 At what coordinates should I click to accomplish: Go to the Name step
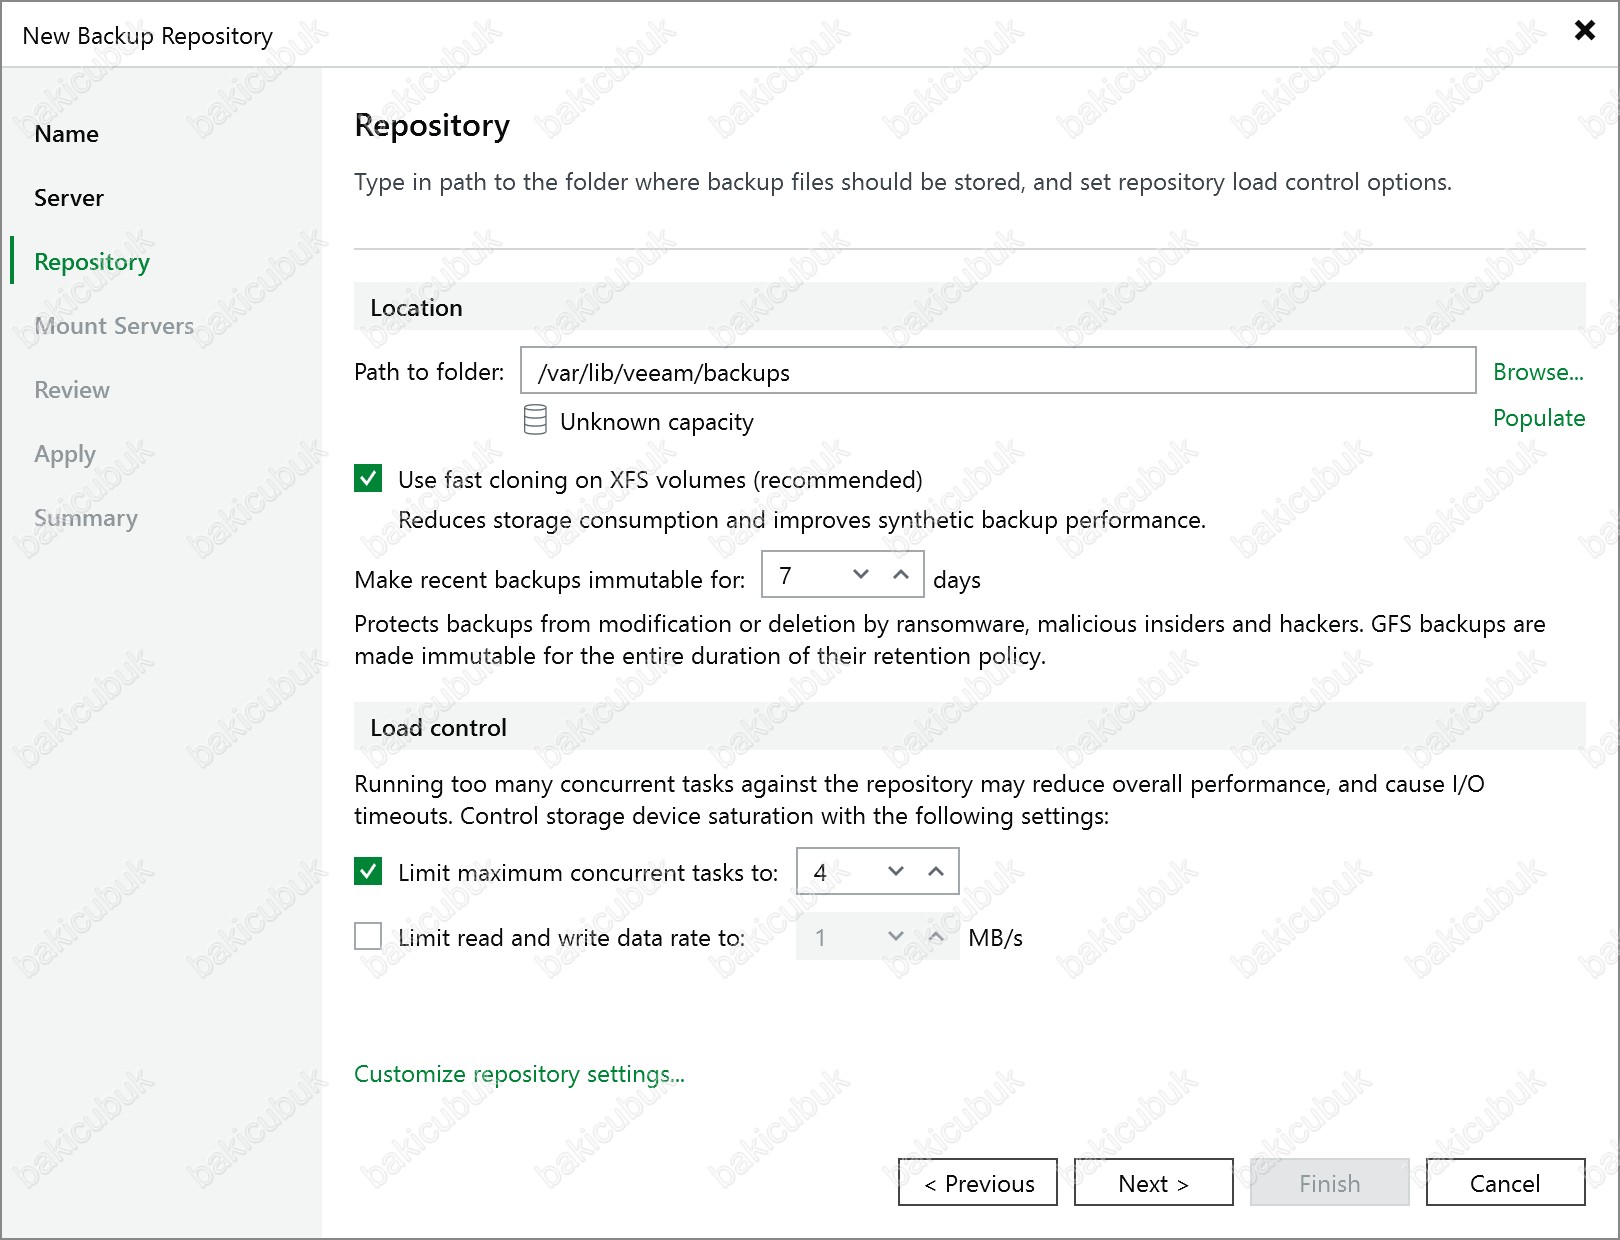(x=66, y=134)
